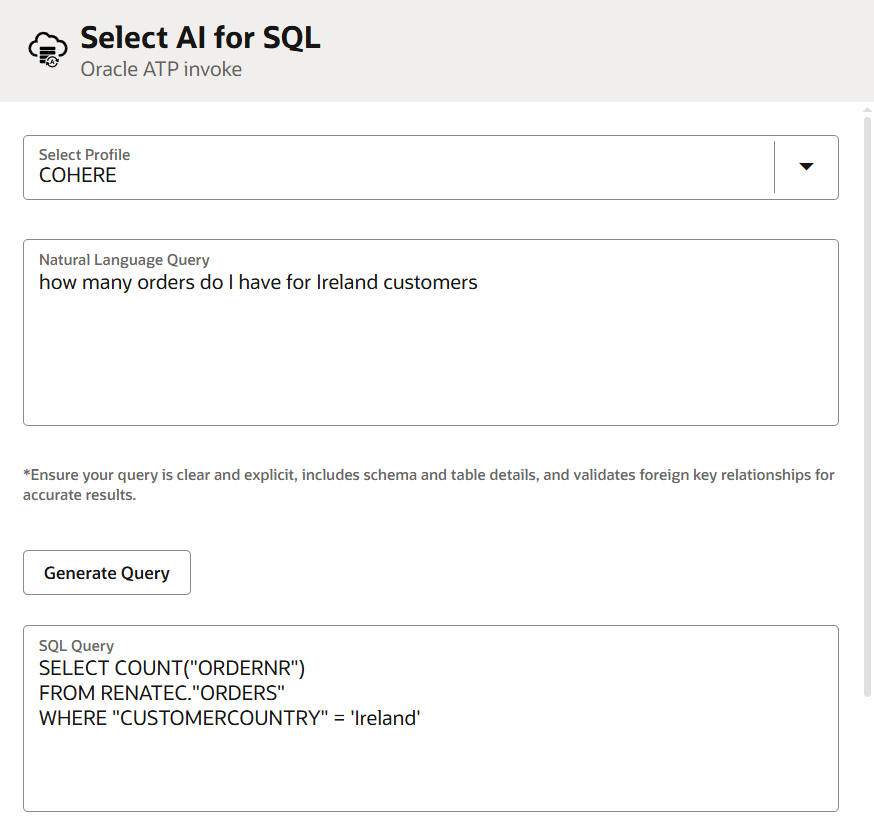Screen dimensions: 874x826
Task: Click the "Select AI for SQL" title
Action: [x=200, y=38]
